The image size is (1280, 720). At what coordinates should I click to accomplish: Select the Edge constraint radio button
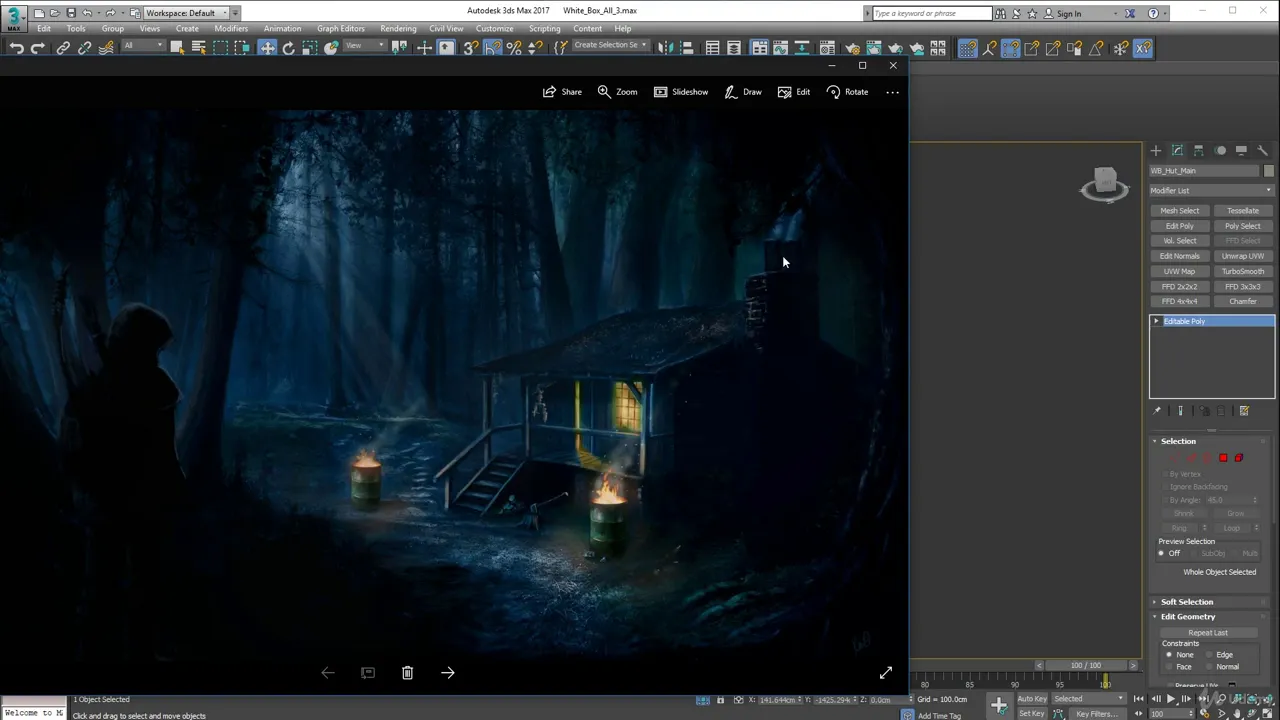point(1209,655)
